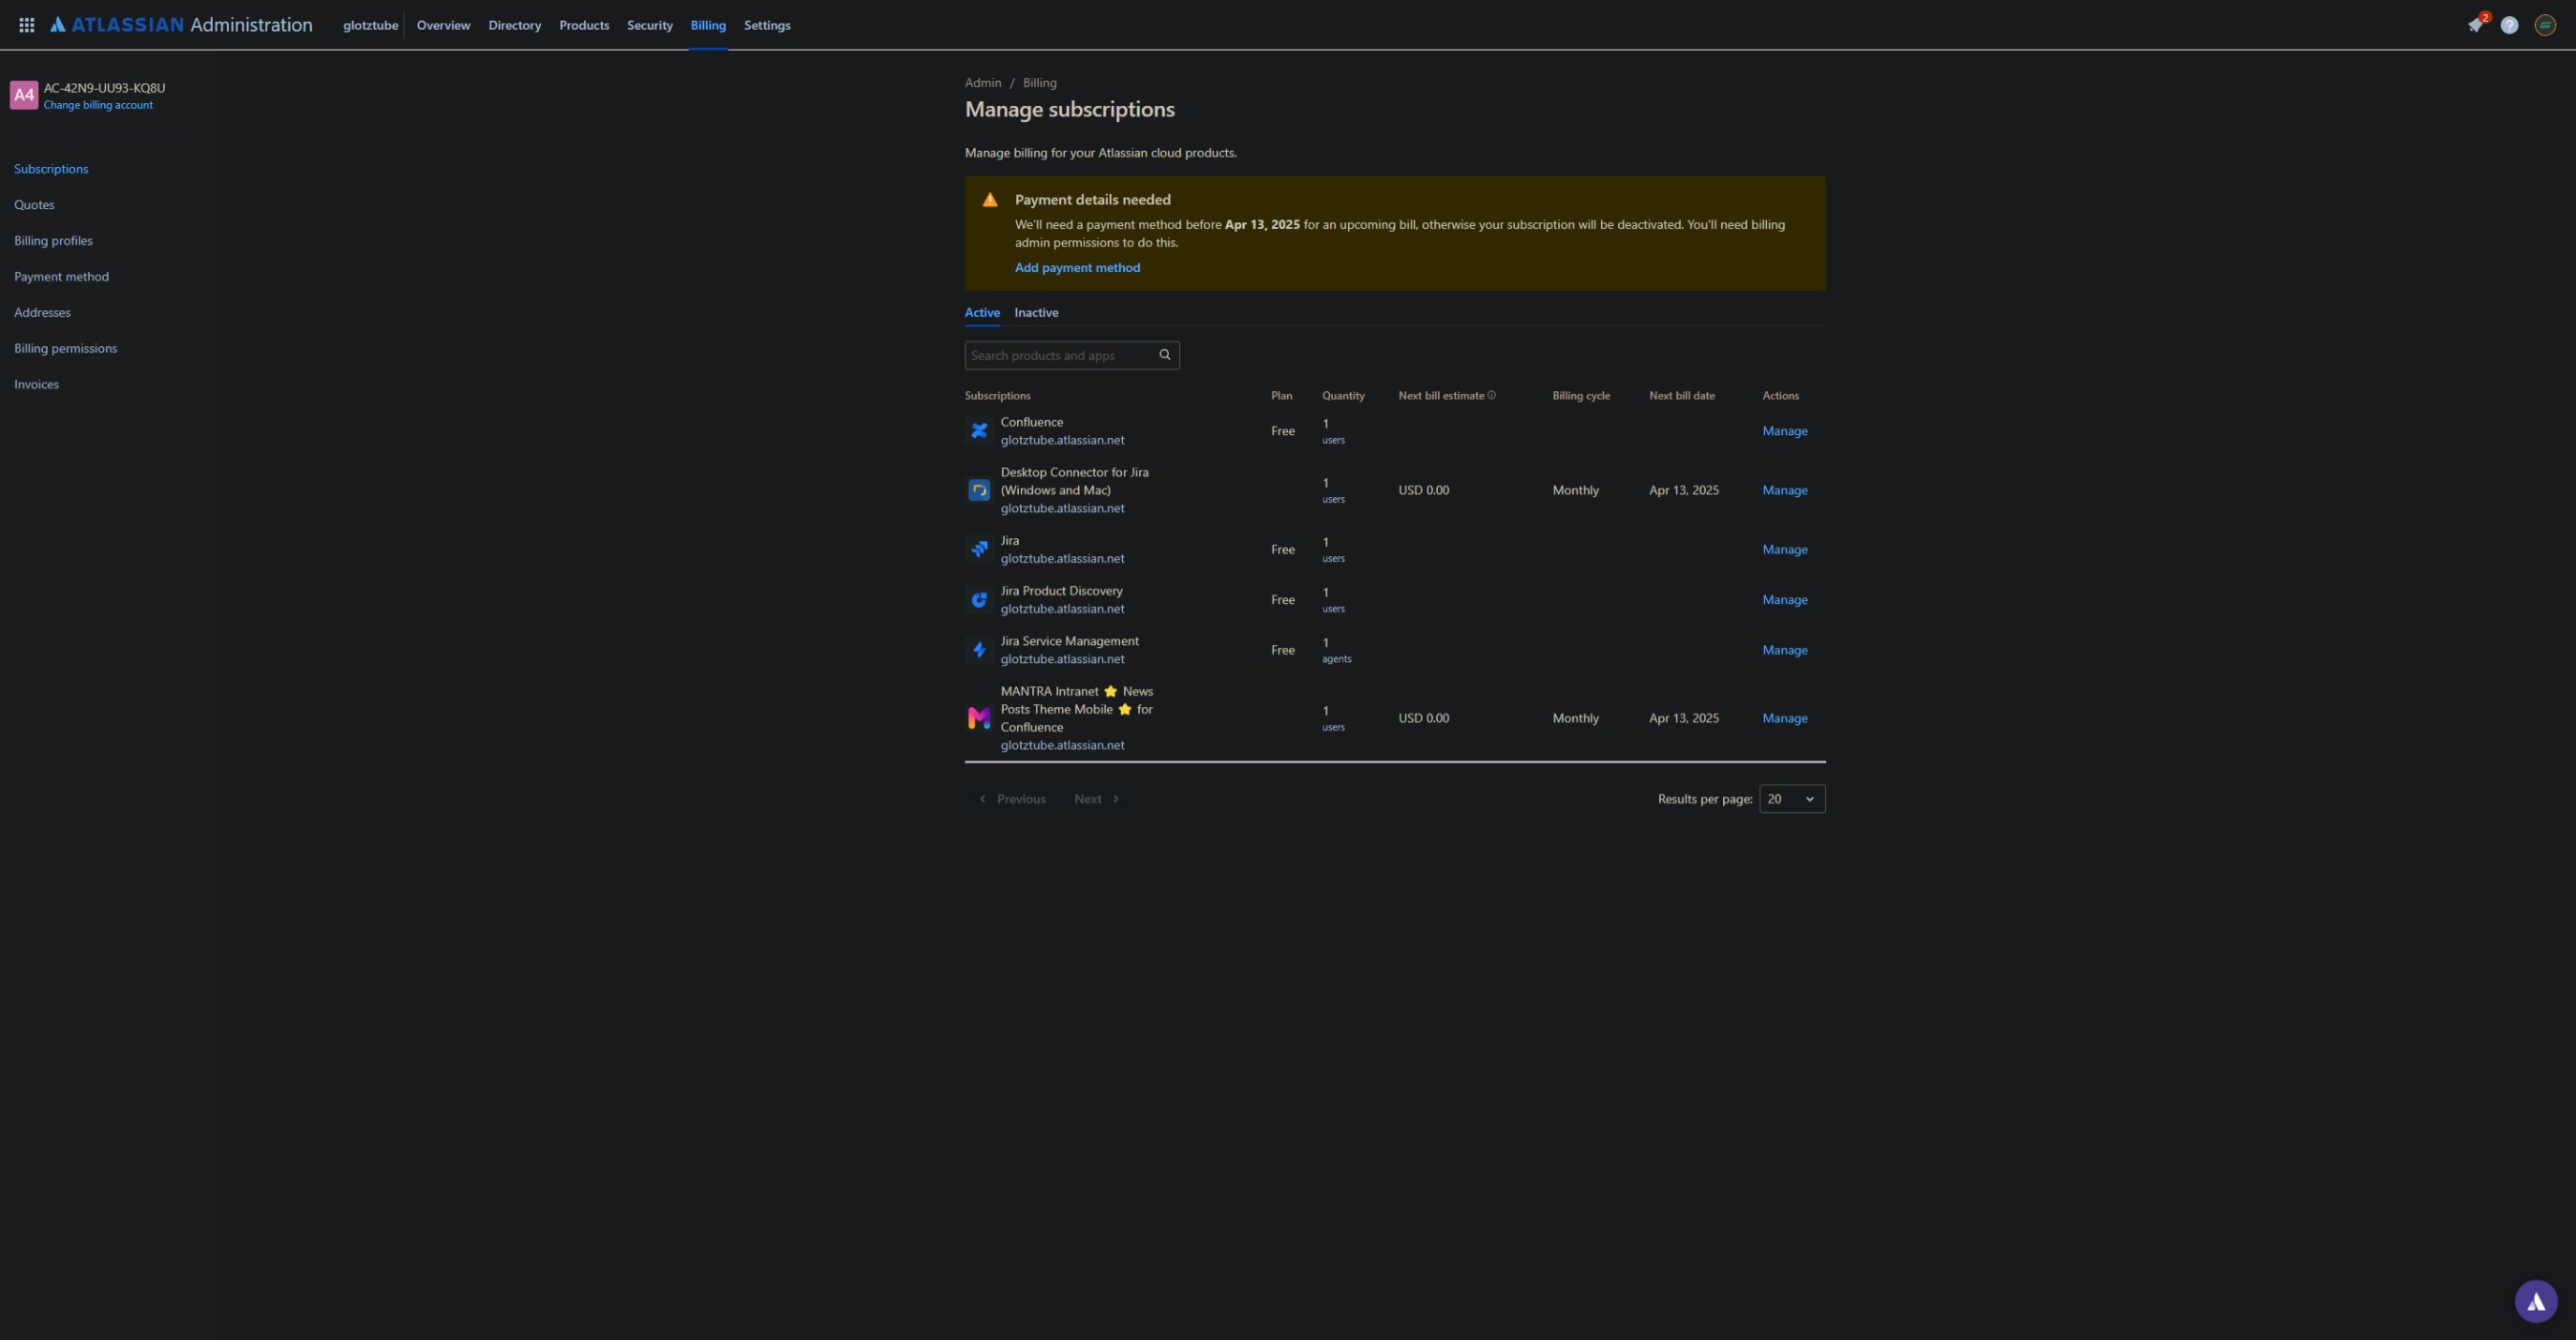
Task: Click Add payment method link
Action: pos(1077,268)
